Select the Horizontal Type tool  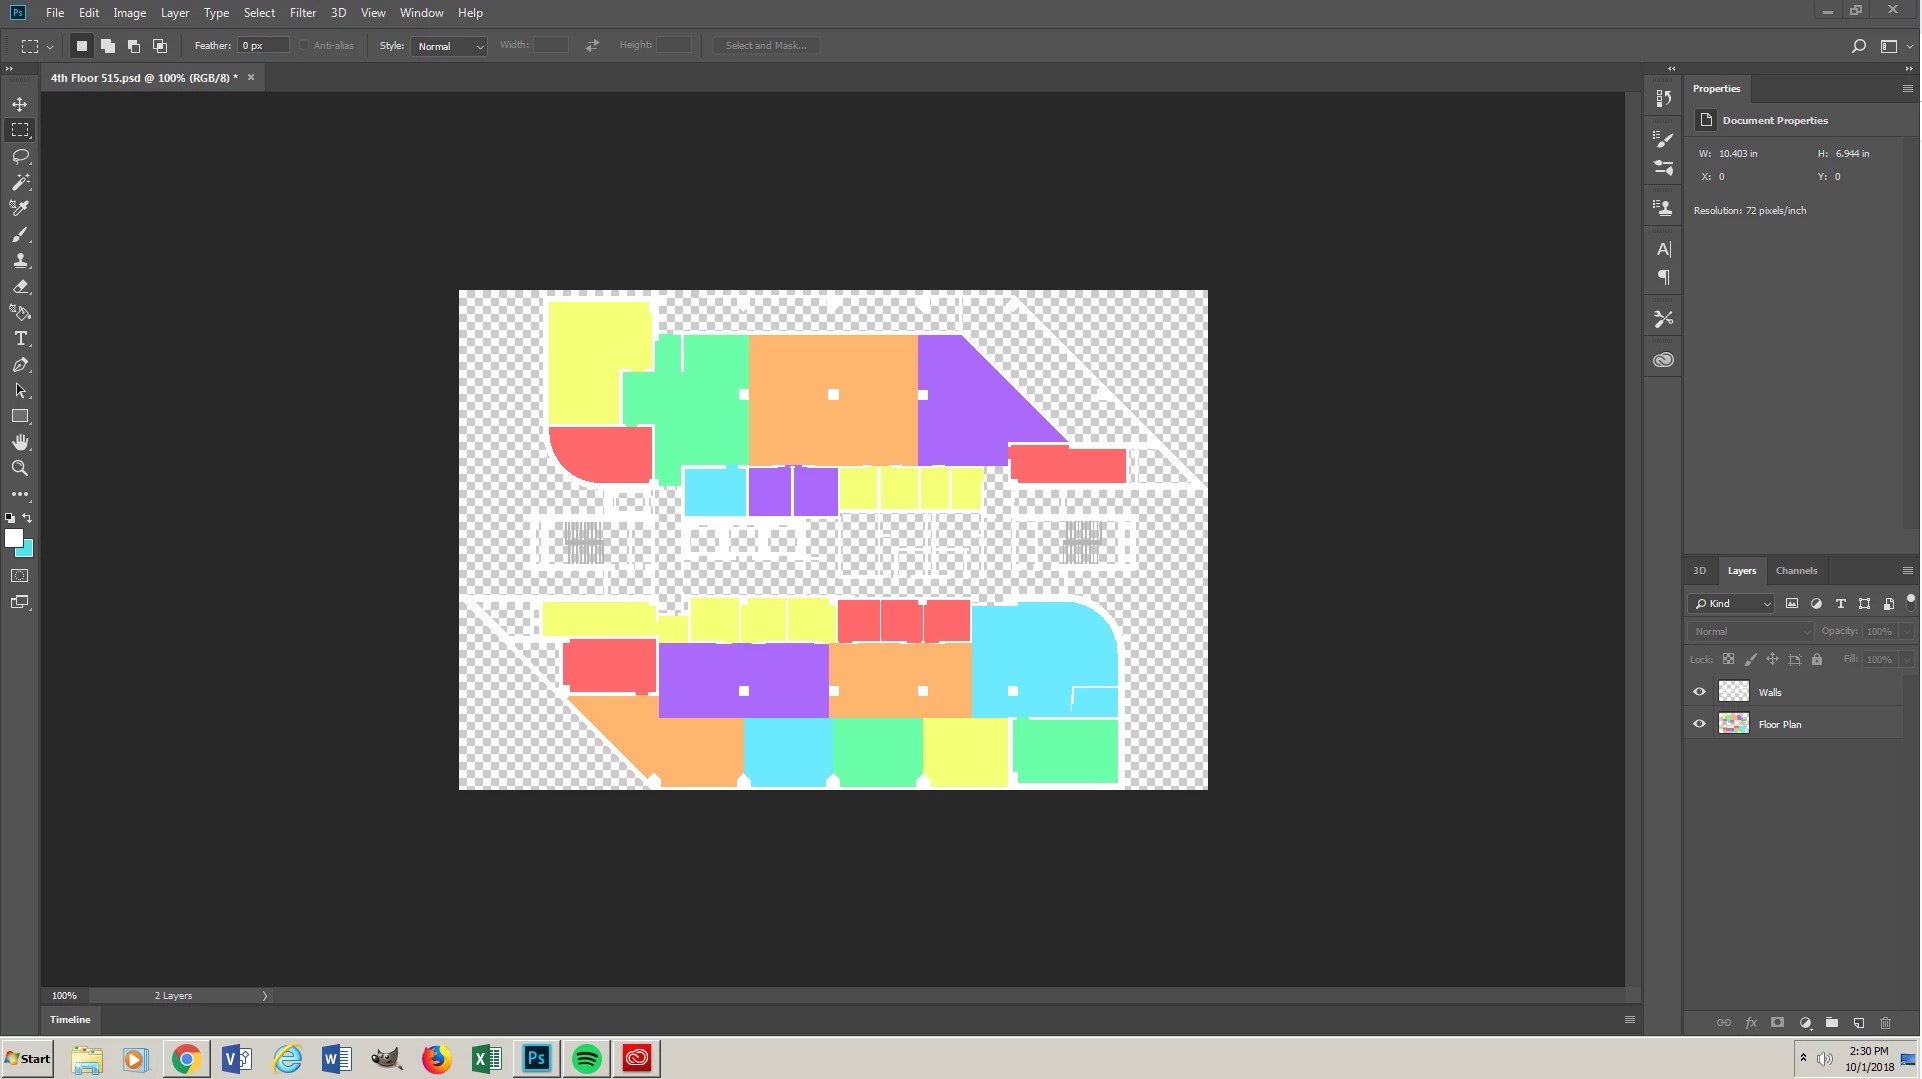pyautogui.click(x=20, y=339)
